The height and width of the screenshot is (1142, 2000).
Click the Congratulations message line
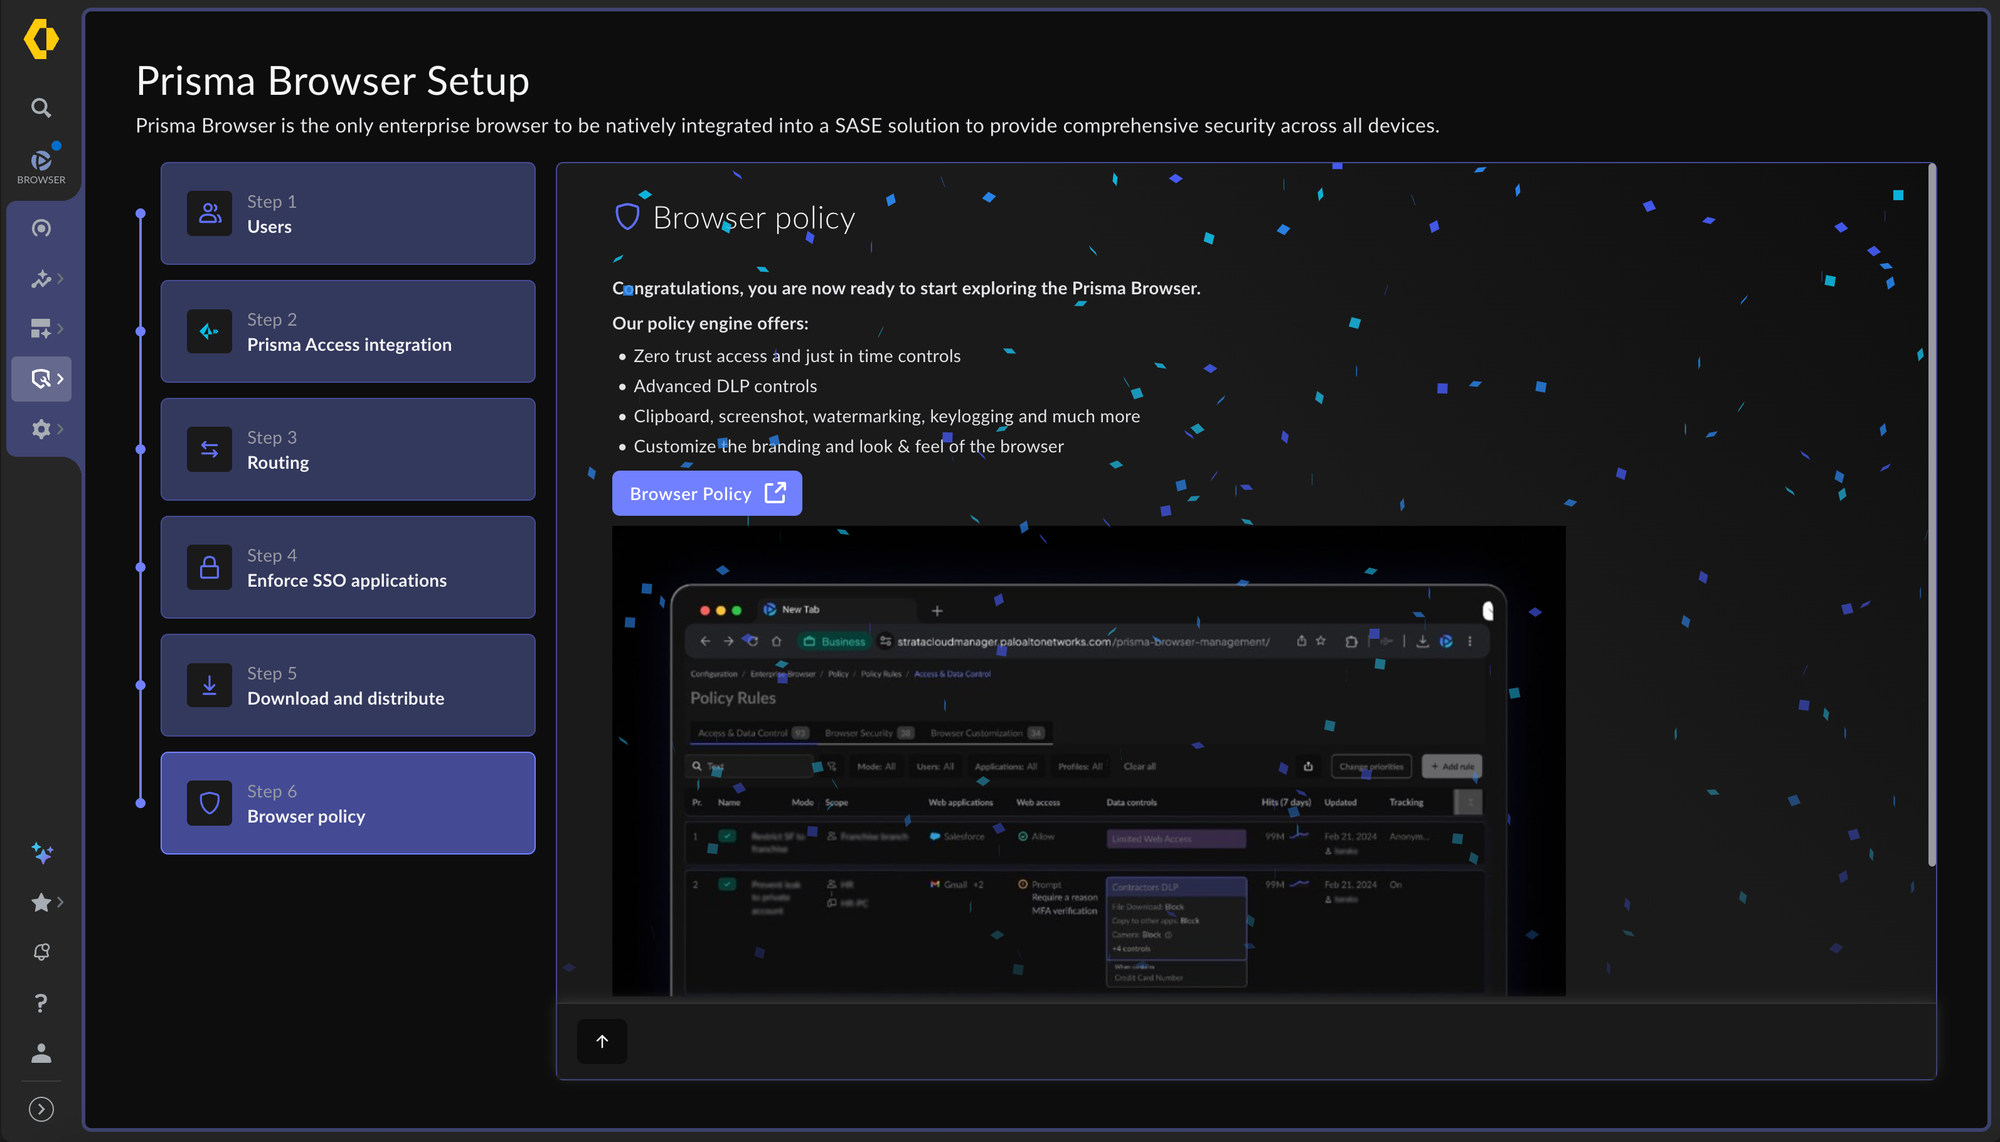coord(906,288)
